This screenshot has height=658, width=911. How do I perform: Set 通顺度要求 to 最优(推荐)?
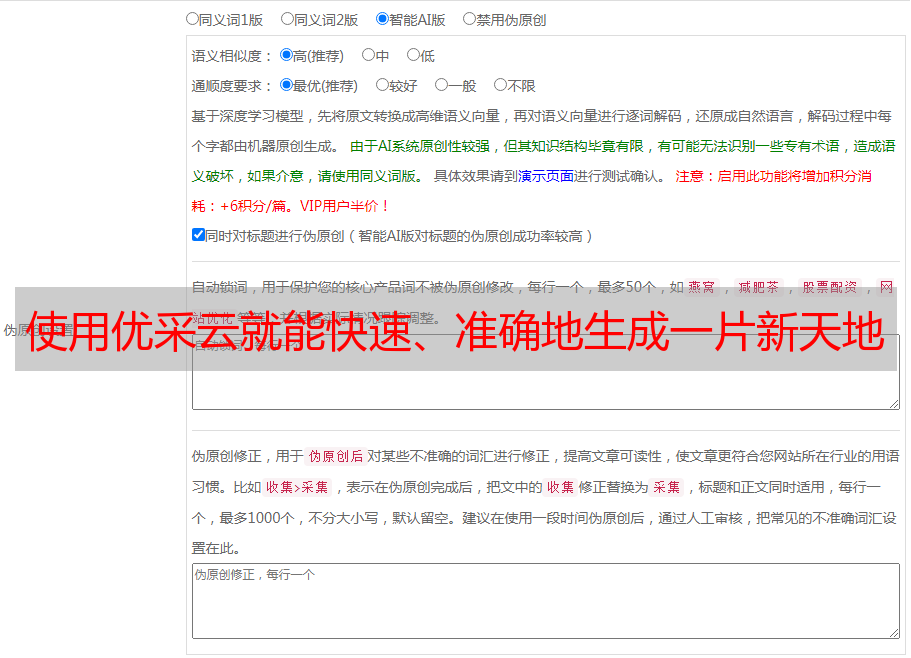286,85
